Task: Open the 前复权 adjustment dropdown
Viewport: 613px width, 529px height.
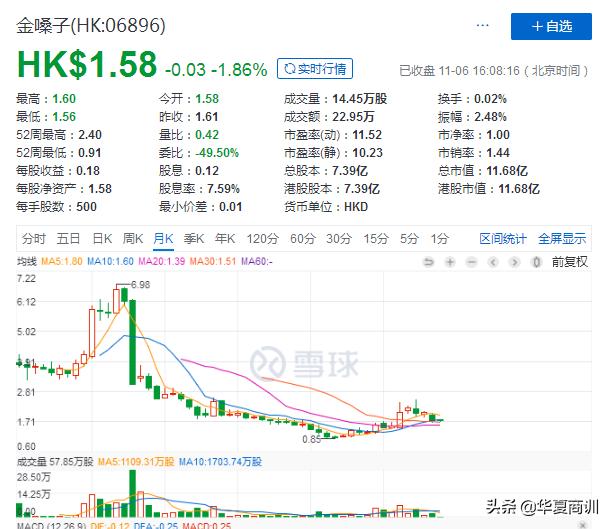Action: click(570, 262)
